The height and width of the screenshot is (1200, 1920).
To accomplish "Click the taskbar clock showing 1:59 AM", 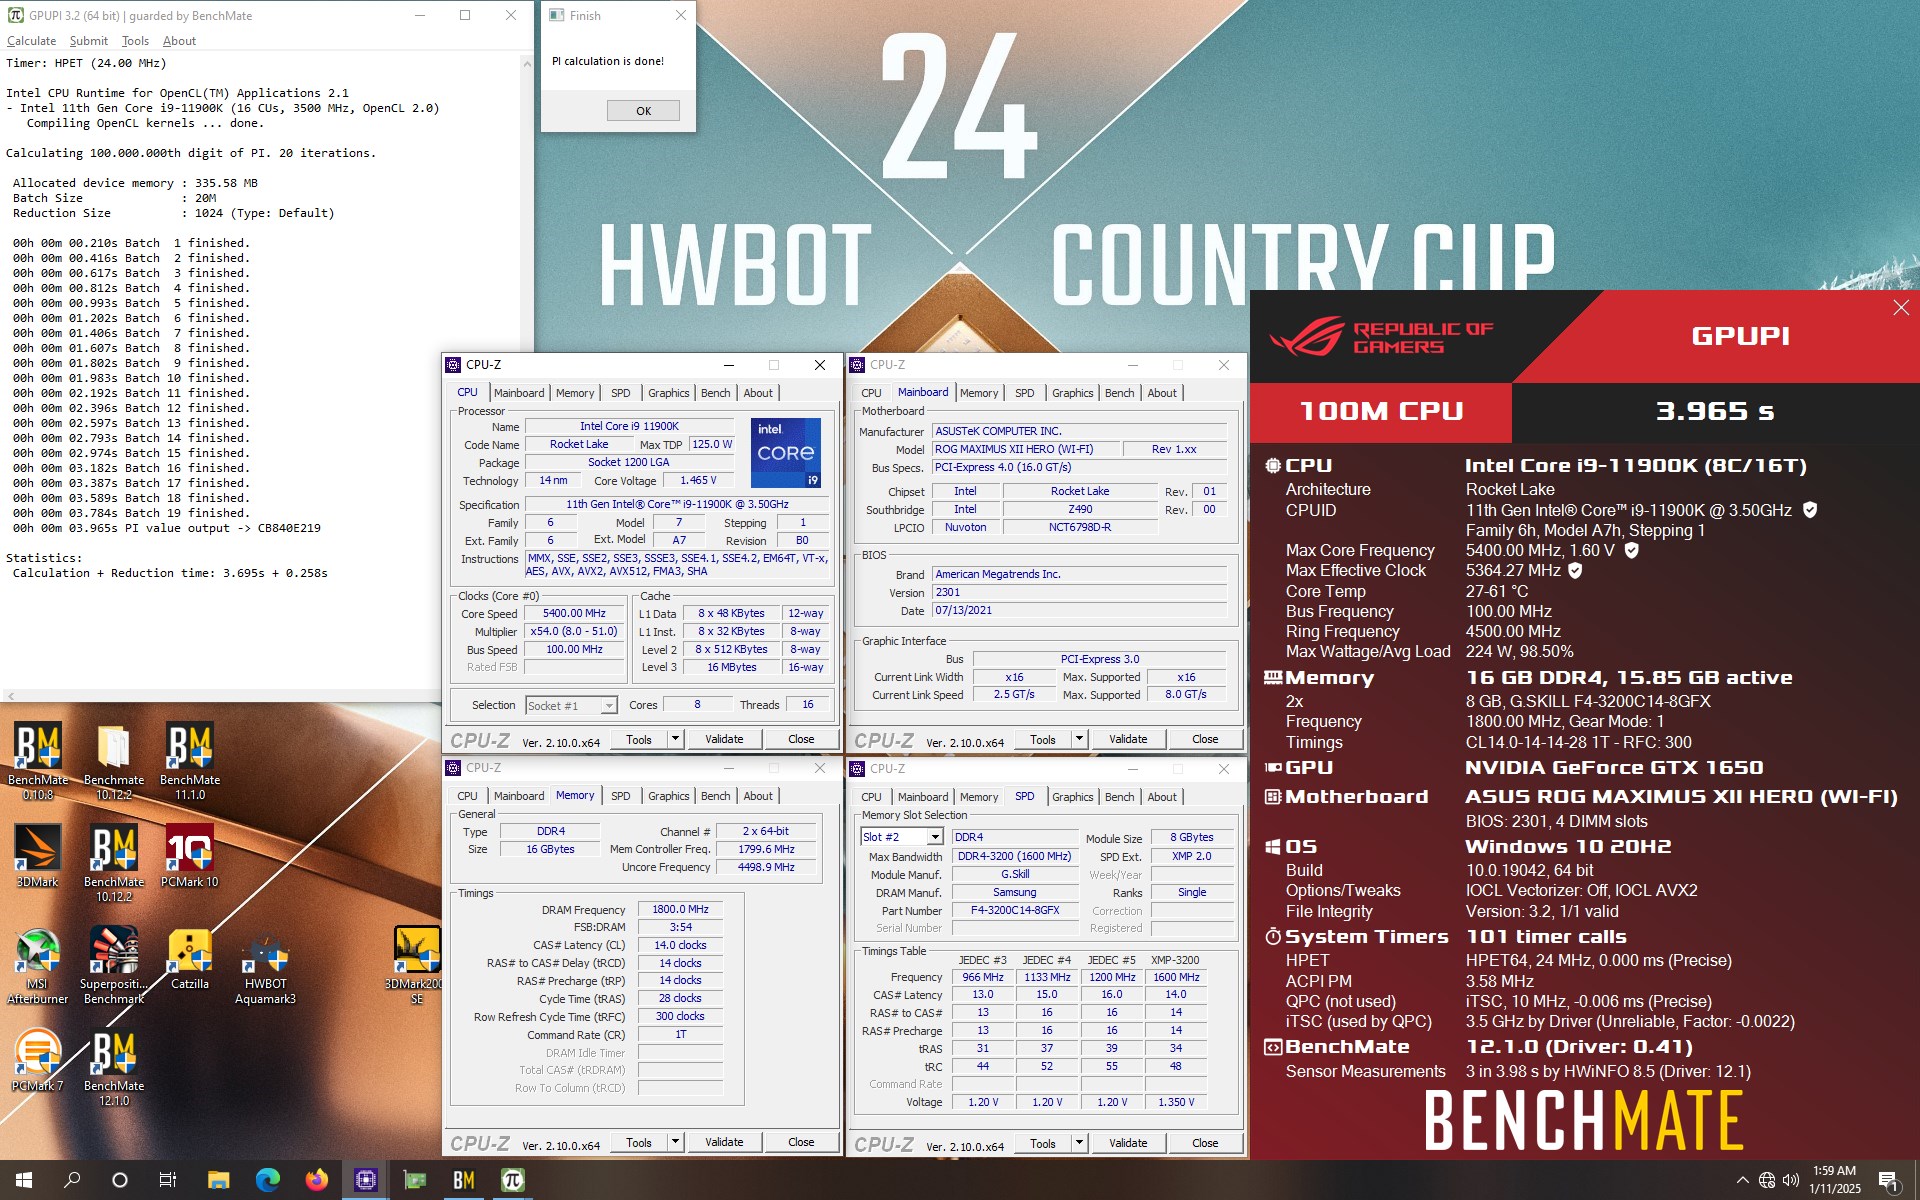I will tap(1834, 1180).
